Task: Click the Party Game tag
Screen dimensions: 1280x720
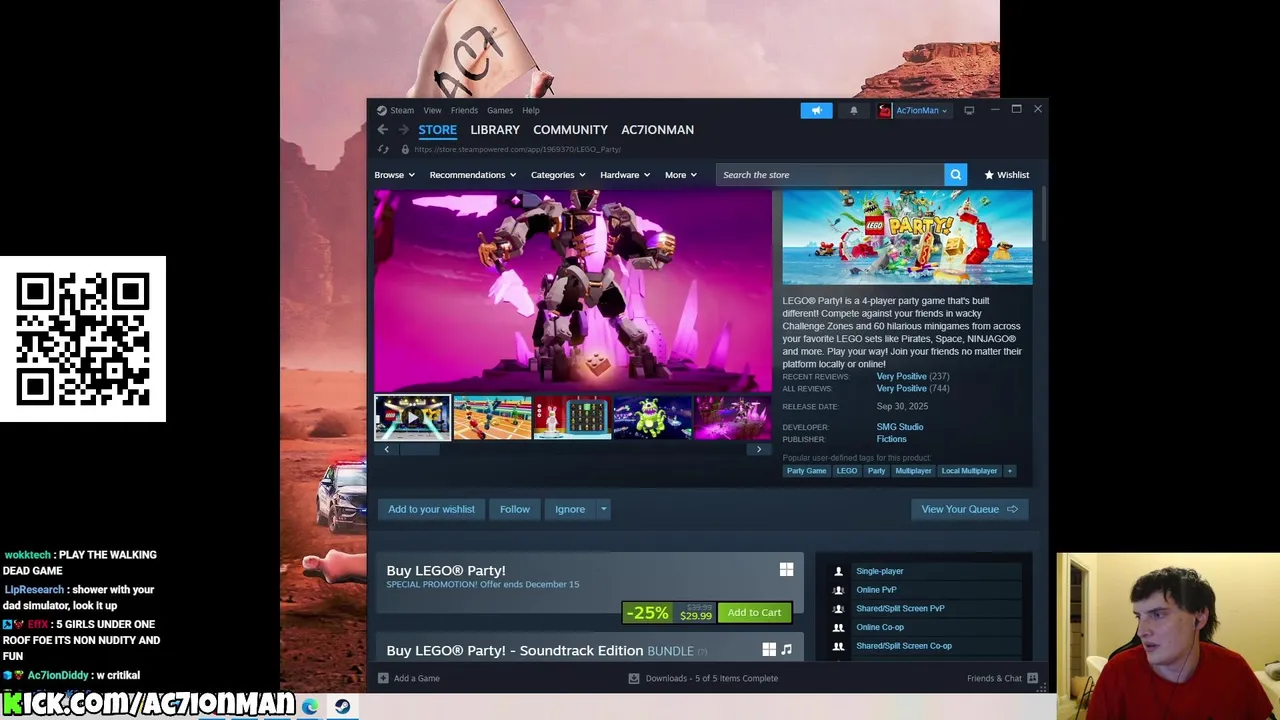Action: point(806,471)
